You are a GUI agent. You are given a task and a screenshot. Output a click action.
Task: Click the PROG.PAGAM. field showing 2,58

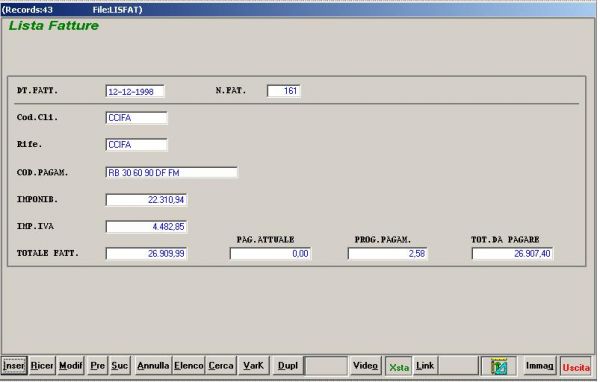click(387, 253)
